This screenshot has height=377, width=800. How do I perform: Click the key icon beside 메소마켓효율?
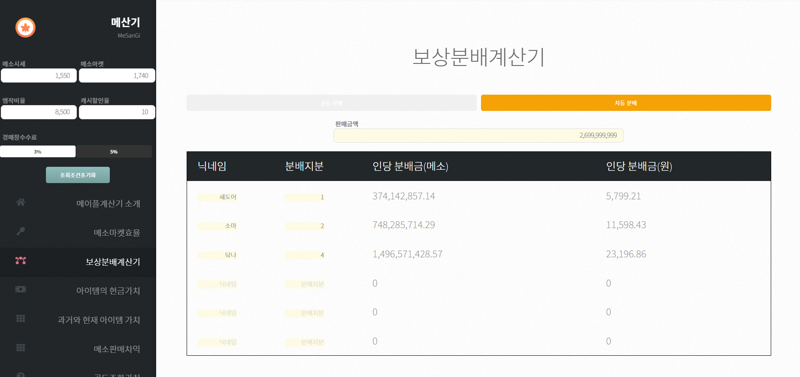21,232
